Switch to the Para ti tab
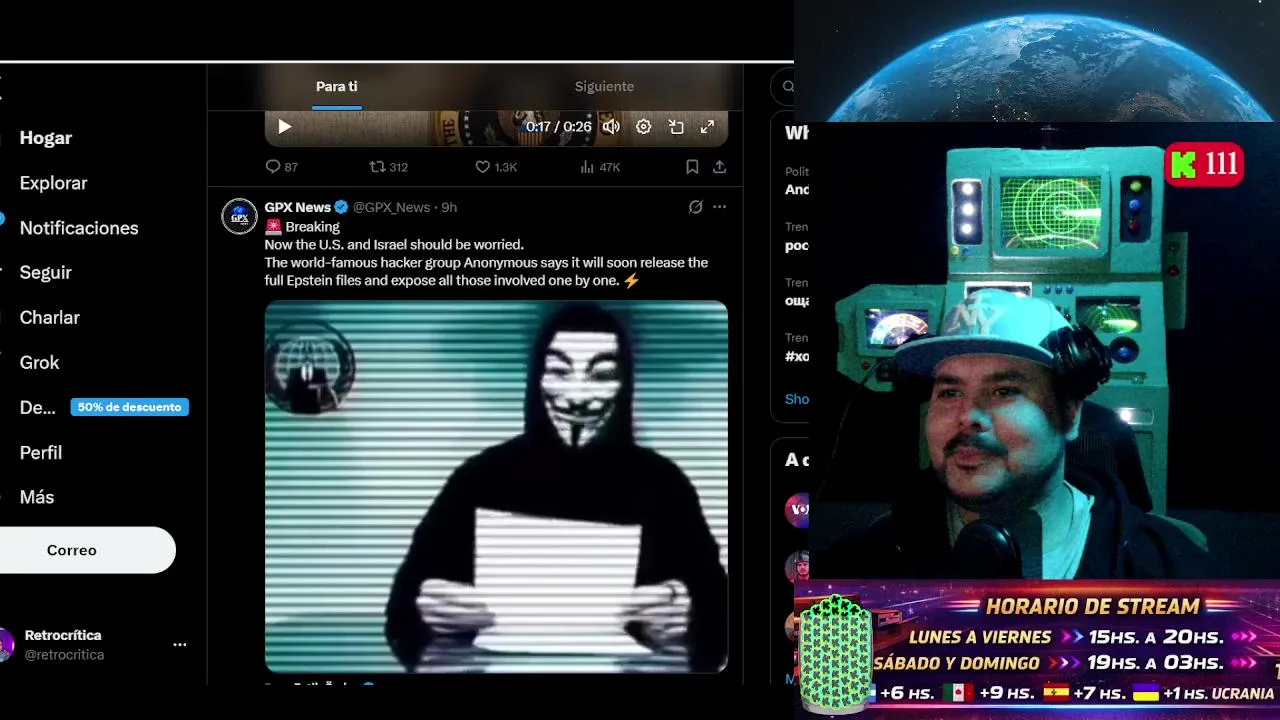Image resolution: width=1280 pixels, height=720 pixels. pos(337,86)
